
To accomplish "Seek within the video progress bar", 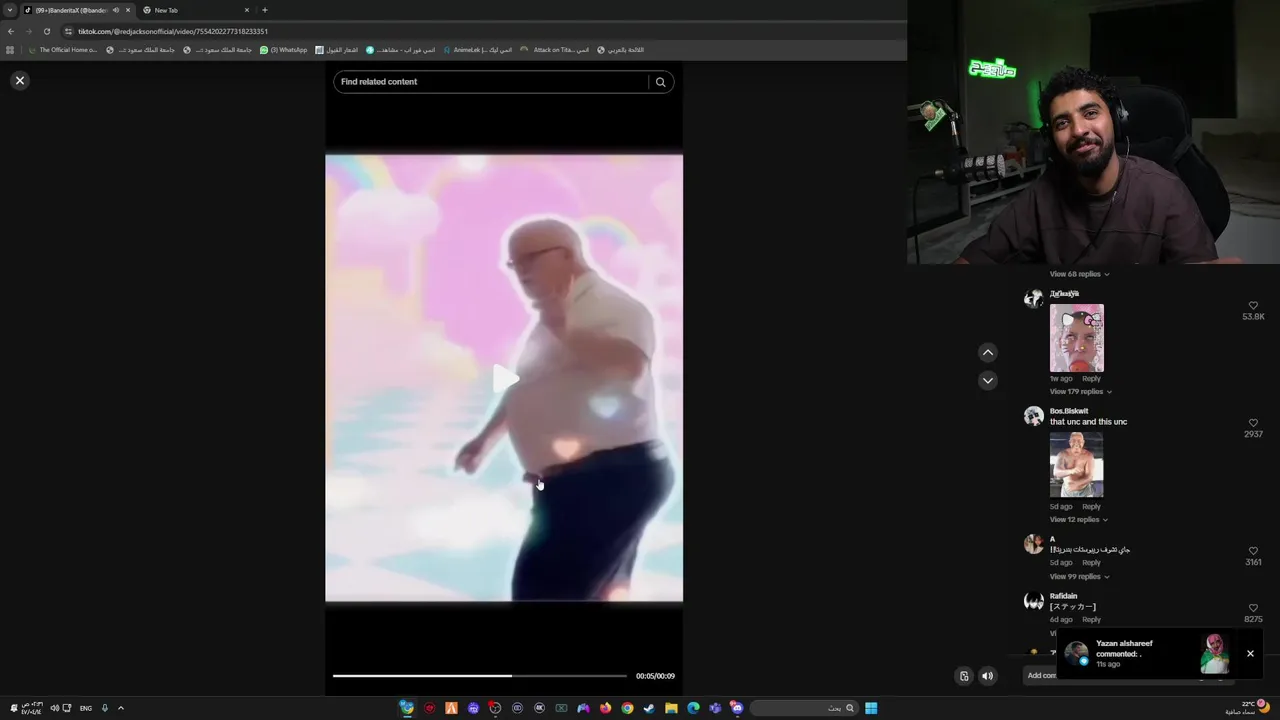I will click(x=480, y=676).
